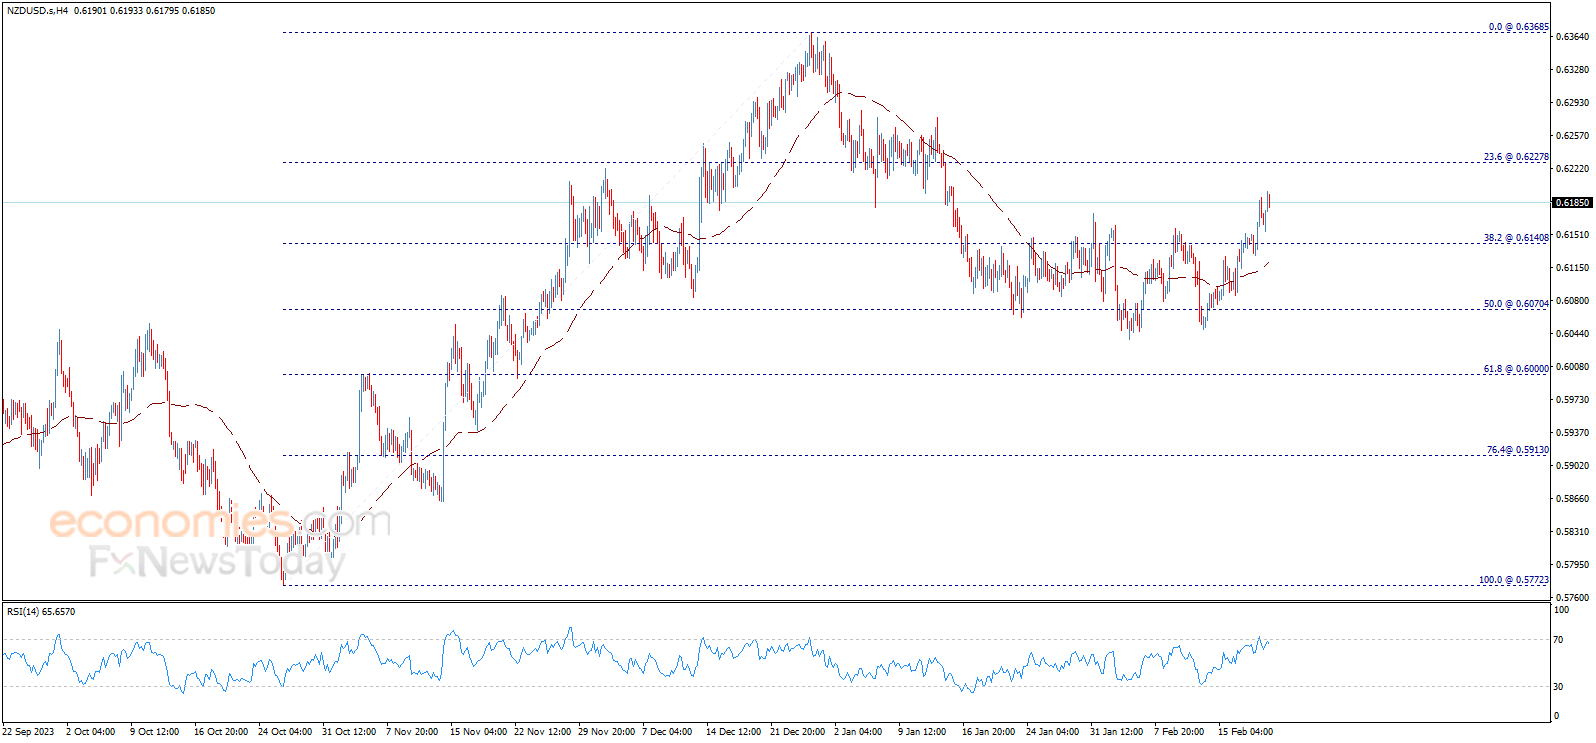This screenshot has width=1596, height=743.
Task: Select the 100.0 @ 0.57723 Fibonacci label
Action: tap(1514, 580)
